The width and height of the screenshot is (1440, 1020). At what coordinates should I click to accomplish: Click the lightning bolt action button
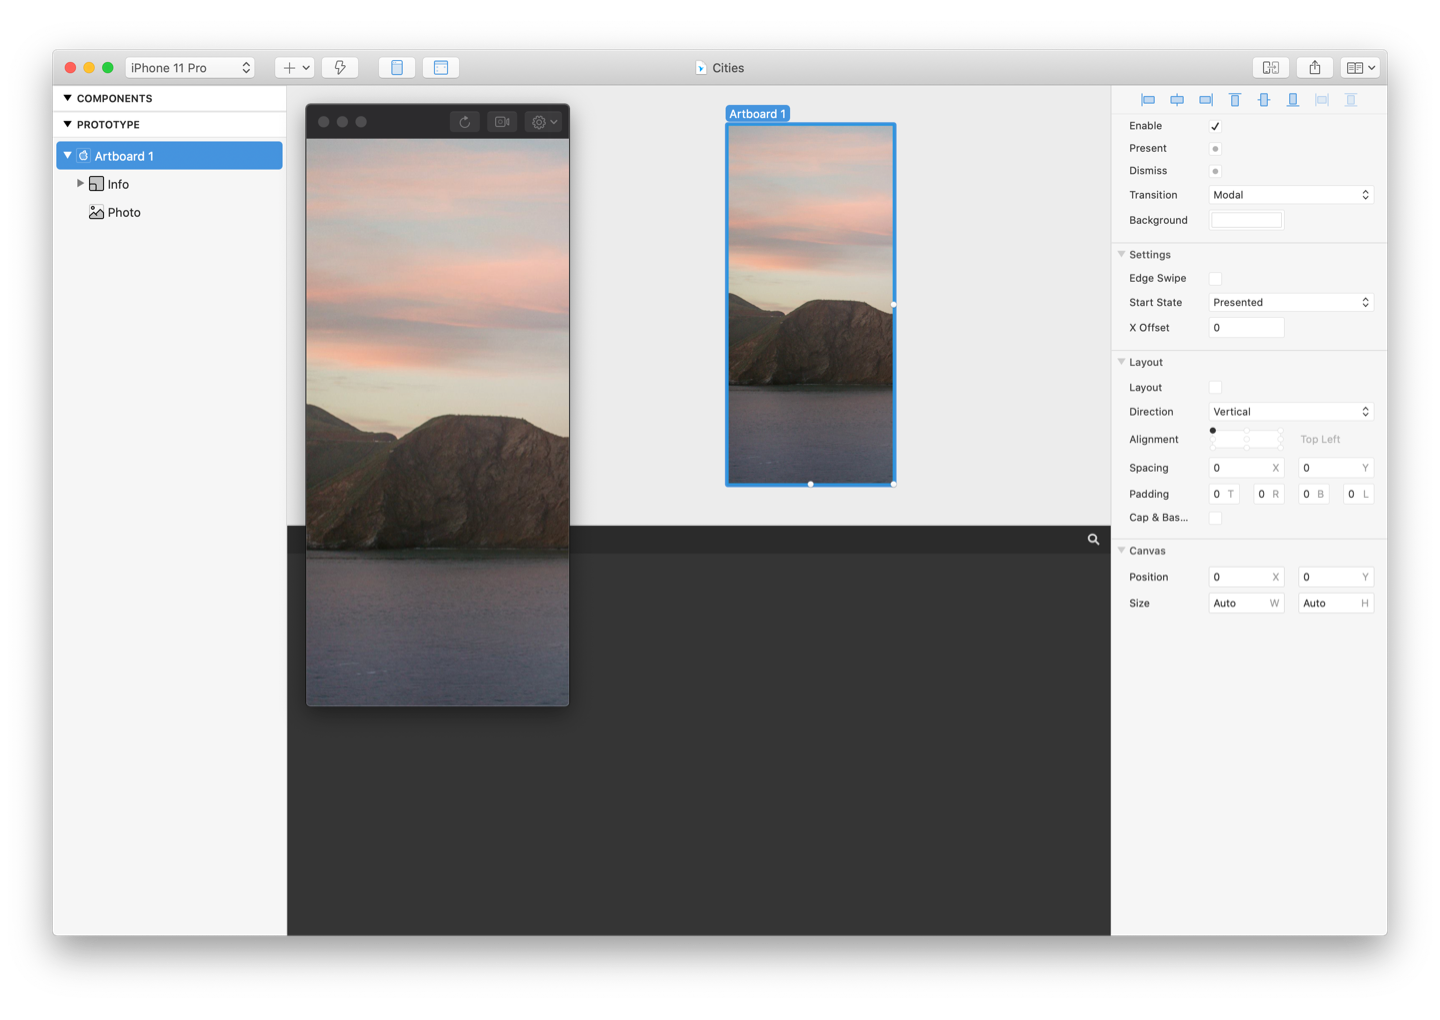tap(340, 68)
